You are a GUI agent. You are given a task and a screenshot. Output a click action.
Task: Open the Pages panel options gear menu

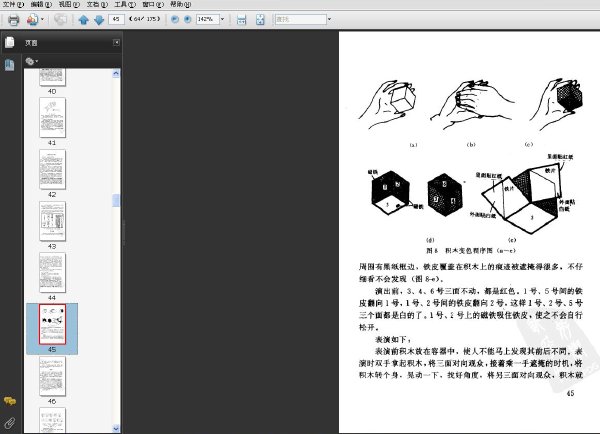click(x=31, y=61)
